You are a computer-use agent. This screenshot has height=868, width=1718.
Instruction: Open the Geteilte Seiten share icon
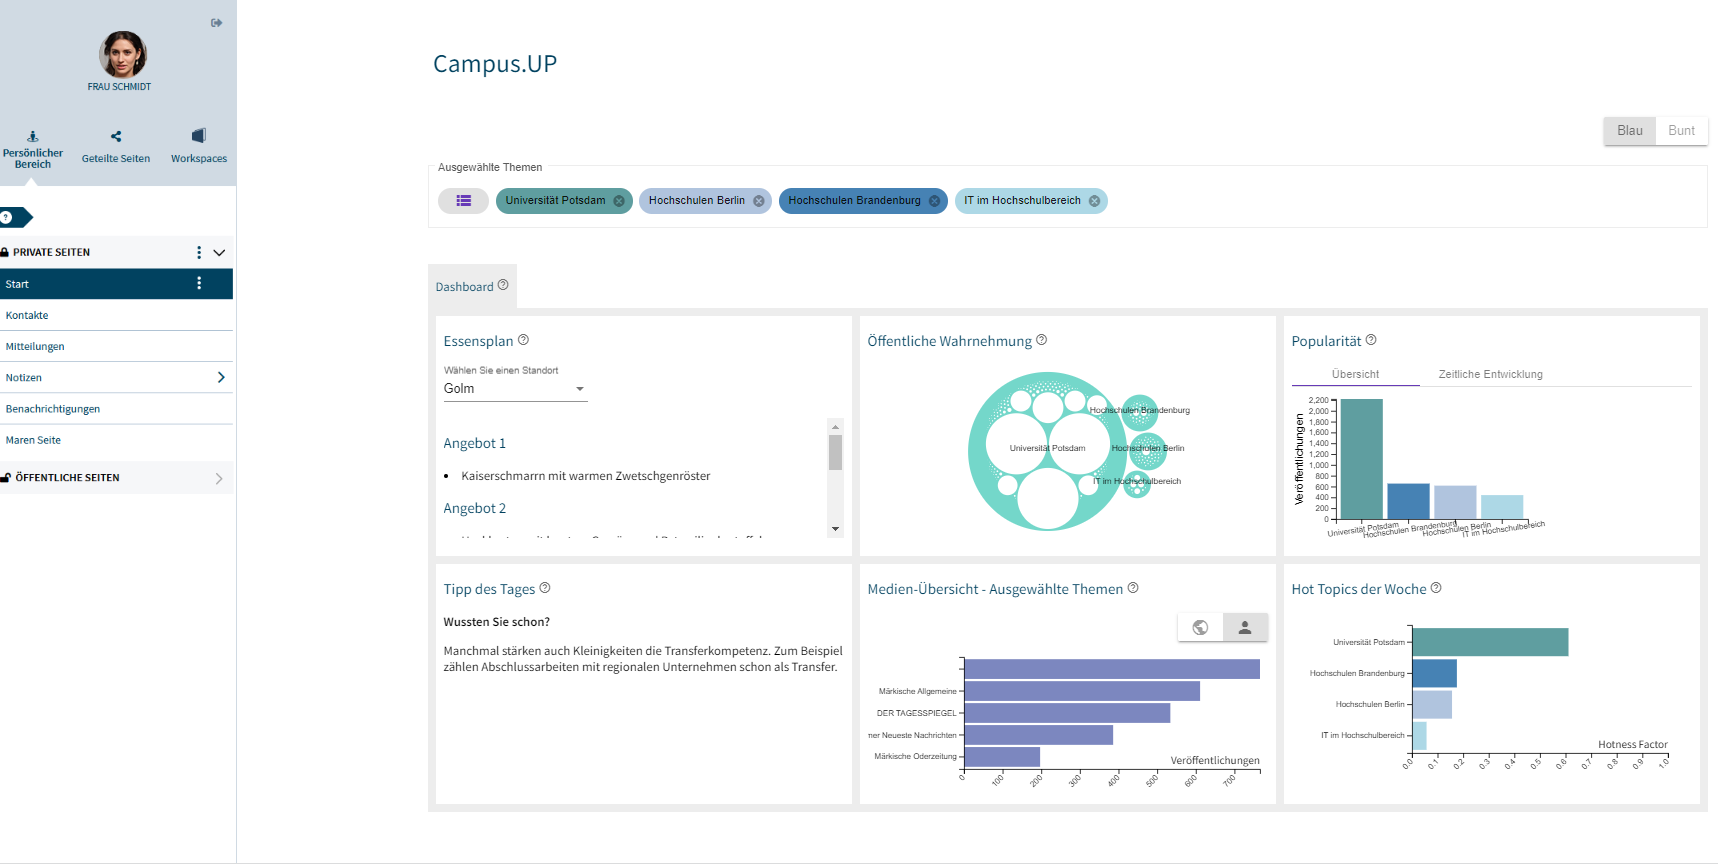pyautogui.click(x=116, y=137)
